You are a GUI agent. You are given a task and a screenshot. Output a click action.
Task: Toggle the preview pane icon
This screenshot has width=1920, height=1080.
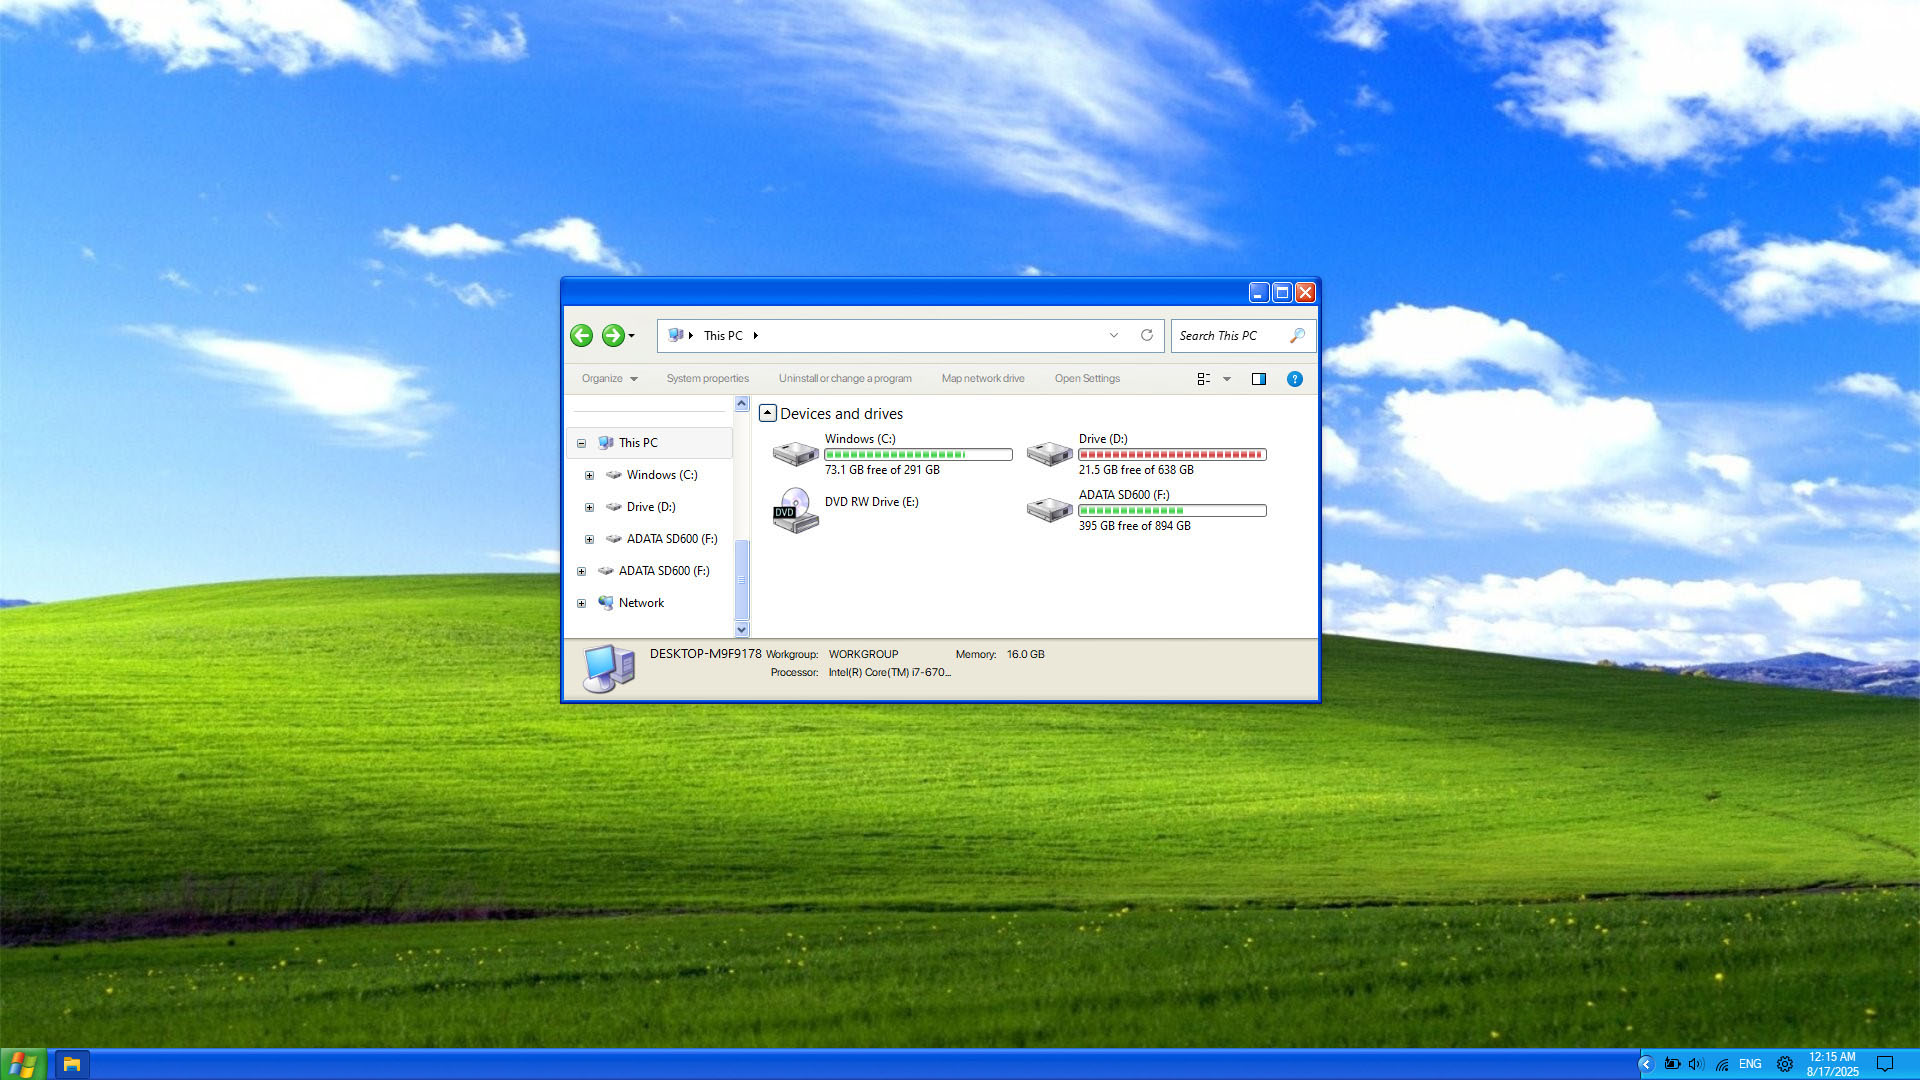point(1259,379)
